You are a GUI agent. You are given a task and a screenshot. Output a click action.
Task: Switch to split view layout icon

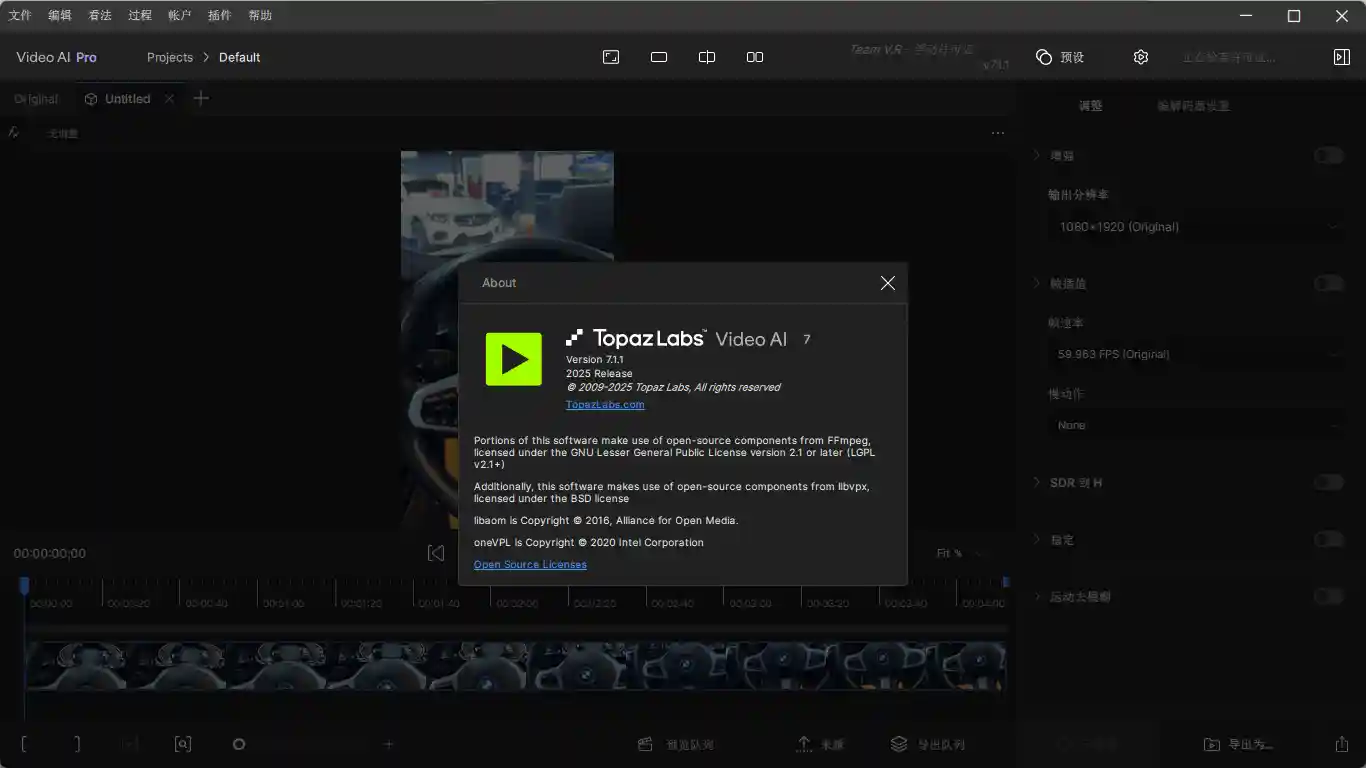(707, 57)
